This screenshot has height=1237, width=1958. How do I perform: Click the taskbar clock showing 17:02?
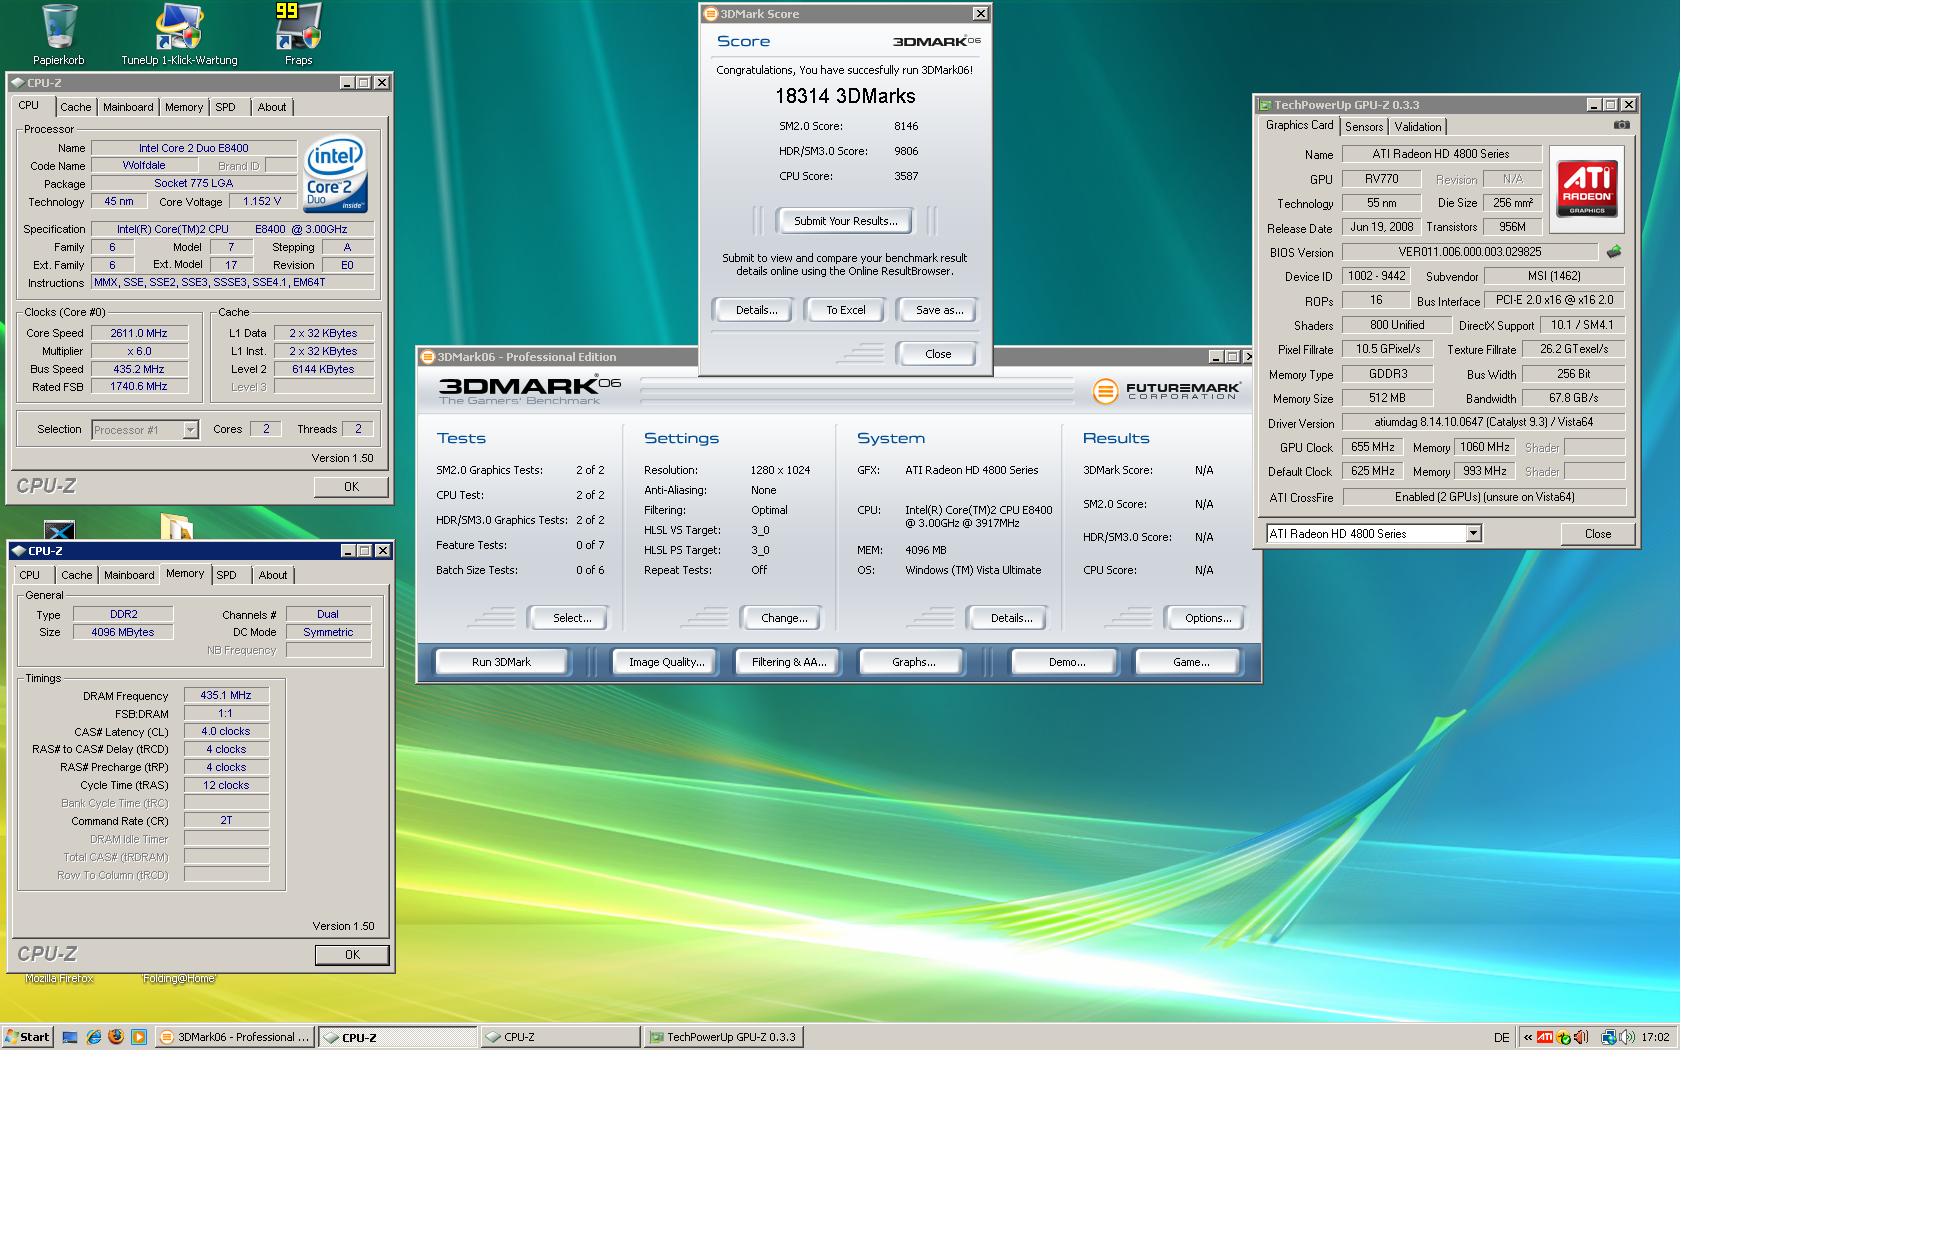(x=1655, y=1037)
